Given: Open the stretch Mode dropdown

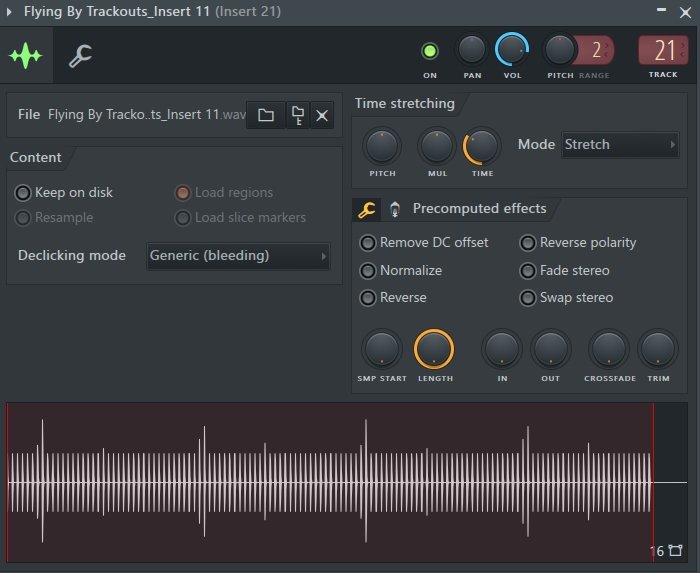Looking at the screenshot, I should 621,145.
